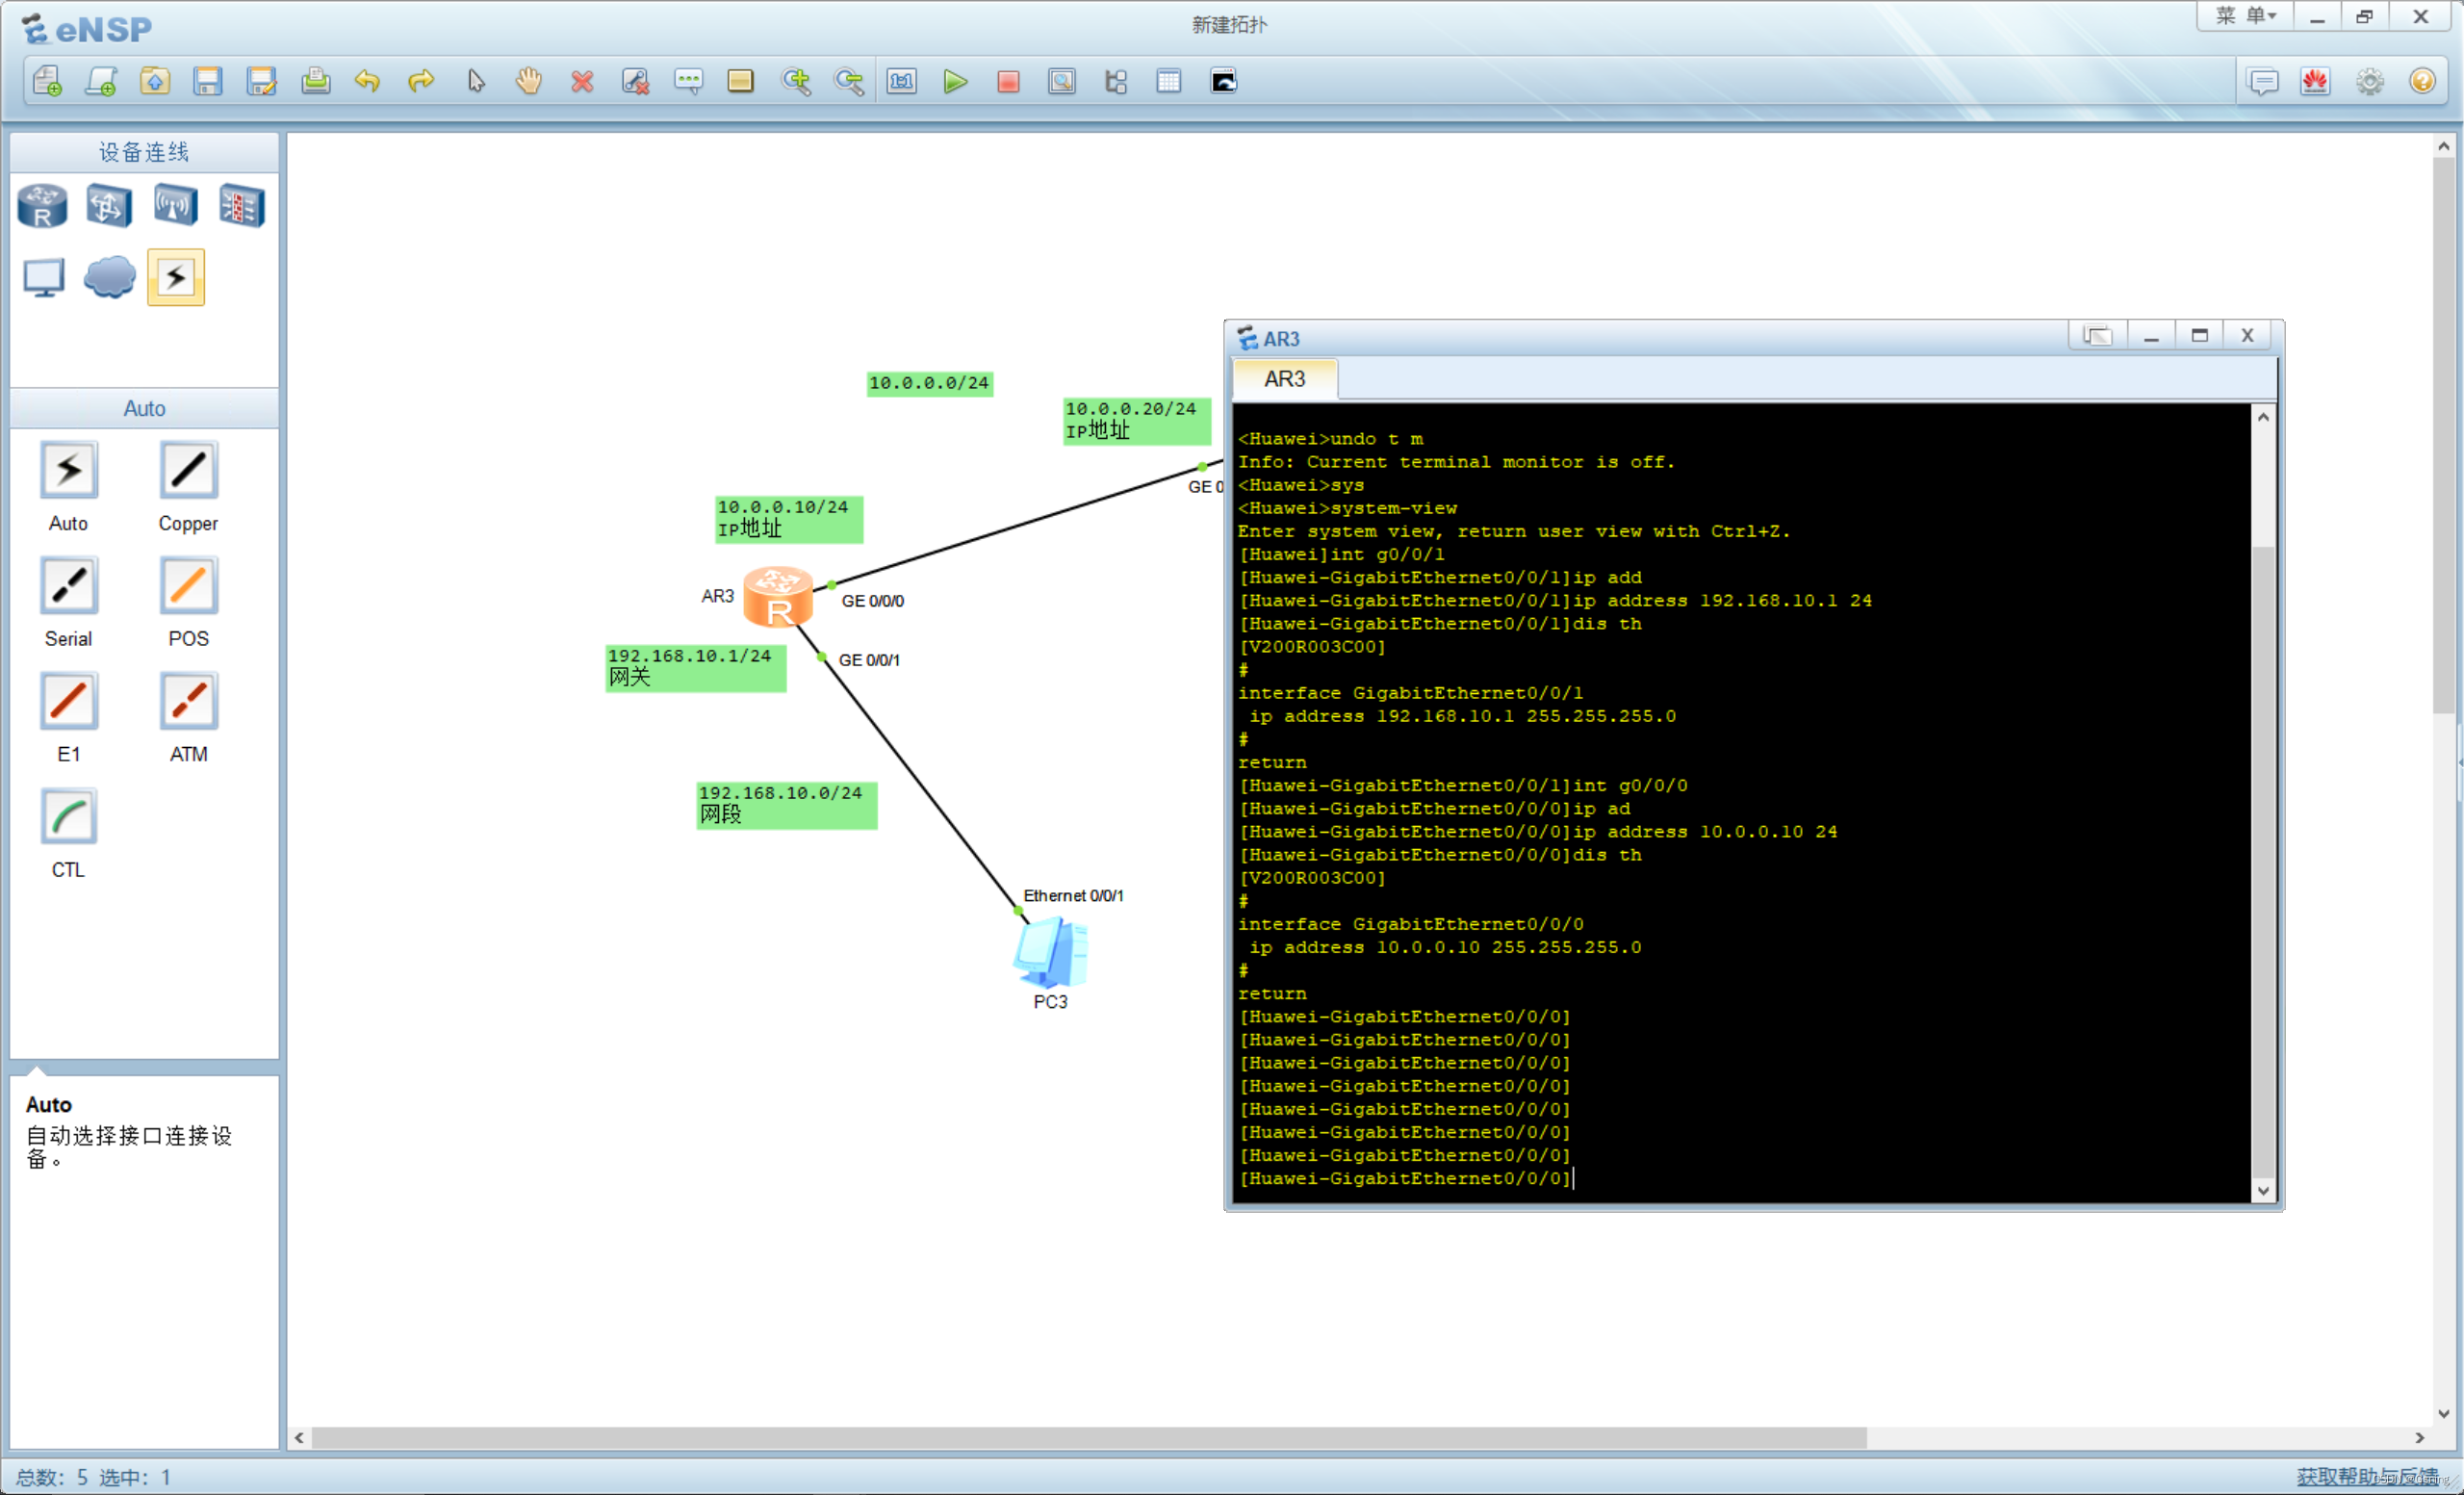Click the green Start Devices play button

[955, 81]
